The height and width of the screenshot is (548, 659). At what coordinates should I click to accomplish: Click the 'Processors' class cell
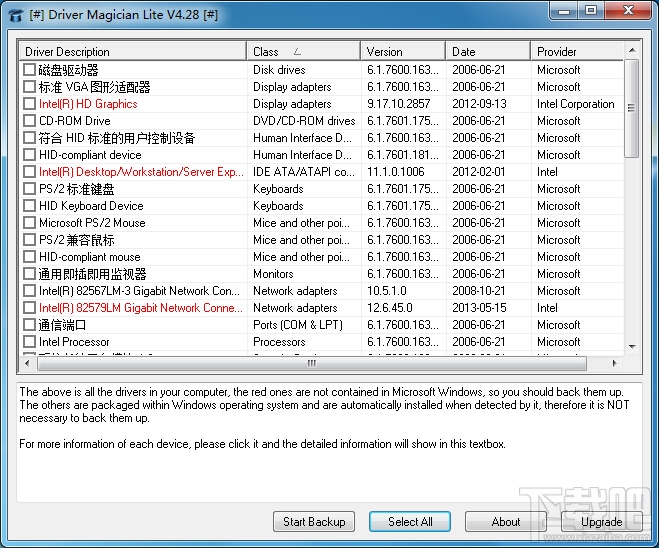point(279,342)
